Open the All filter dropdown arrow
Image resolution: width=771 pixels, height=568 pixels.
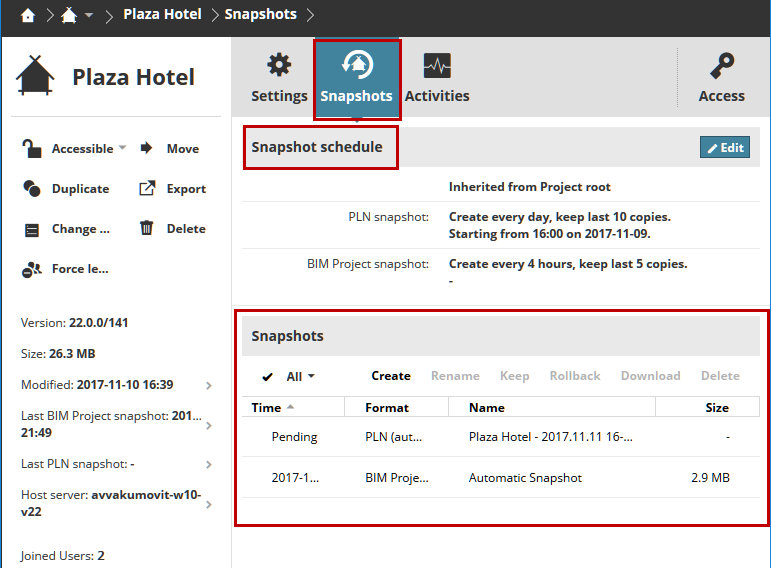click(311, 376)
